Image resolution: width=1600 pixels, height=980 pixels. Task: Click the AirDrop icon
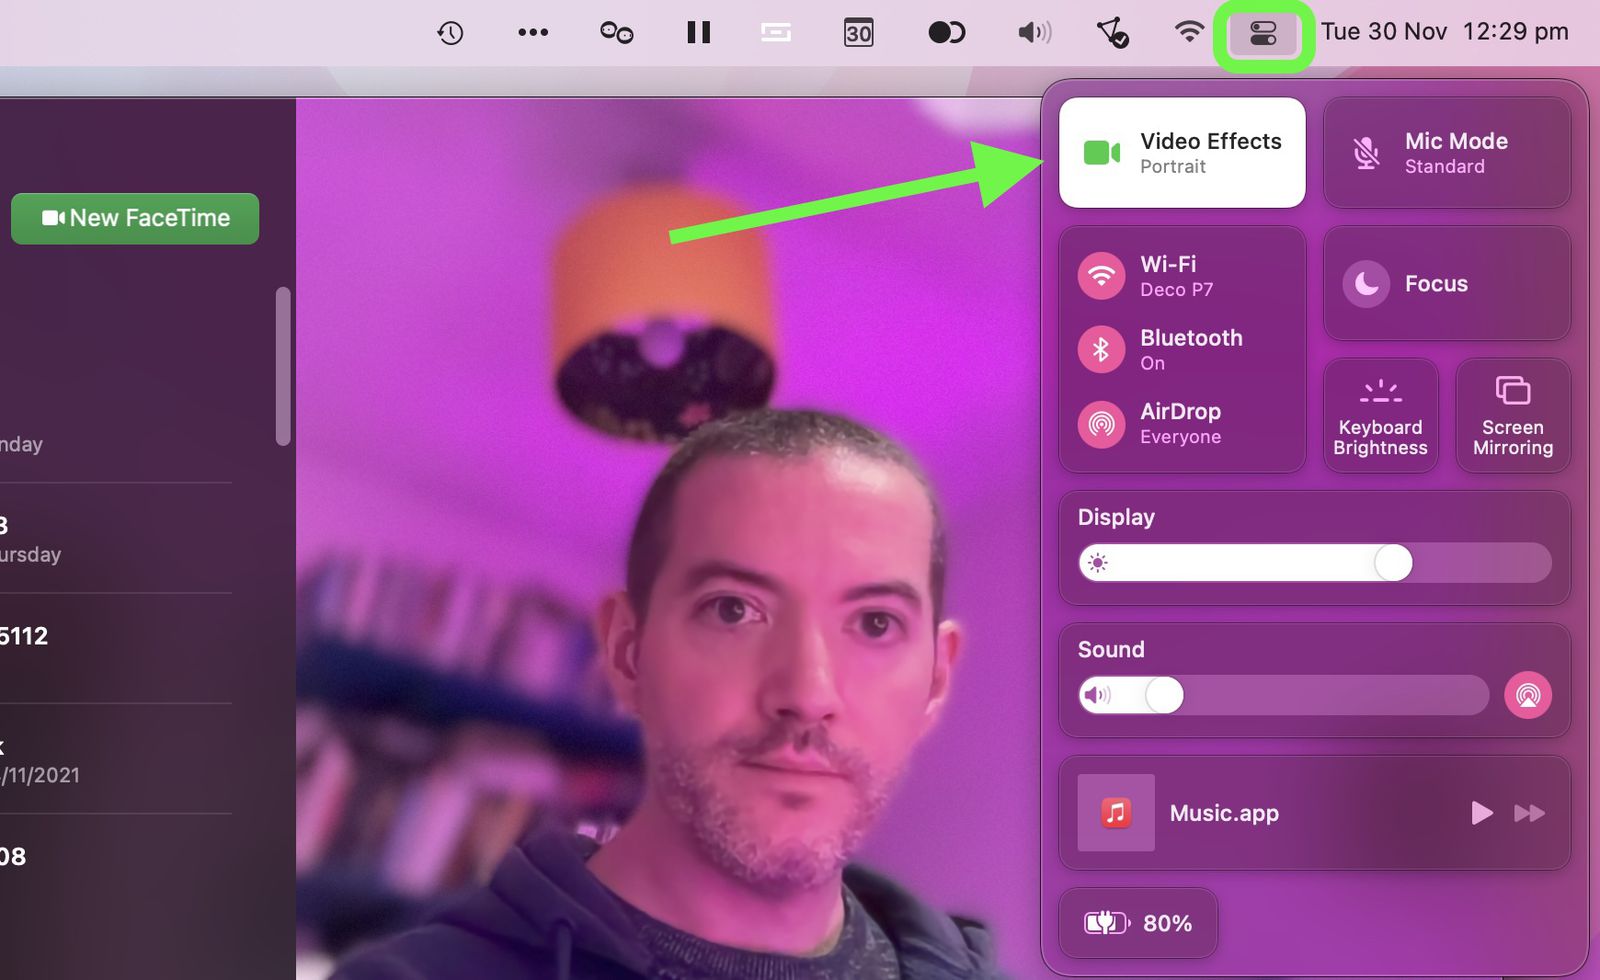[x=1100, y=424]
